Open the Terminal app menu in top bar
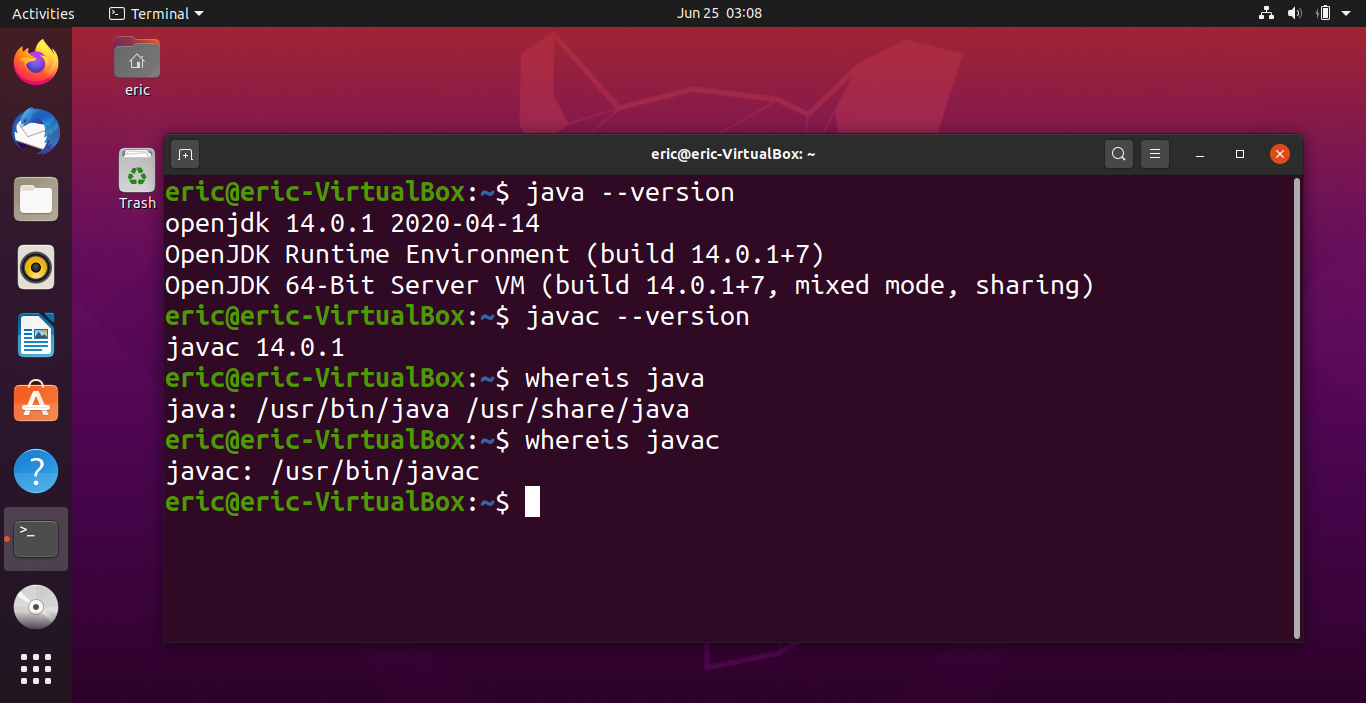The width and height of the screenshot is (1366, 703). [x=156, y=13]
